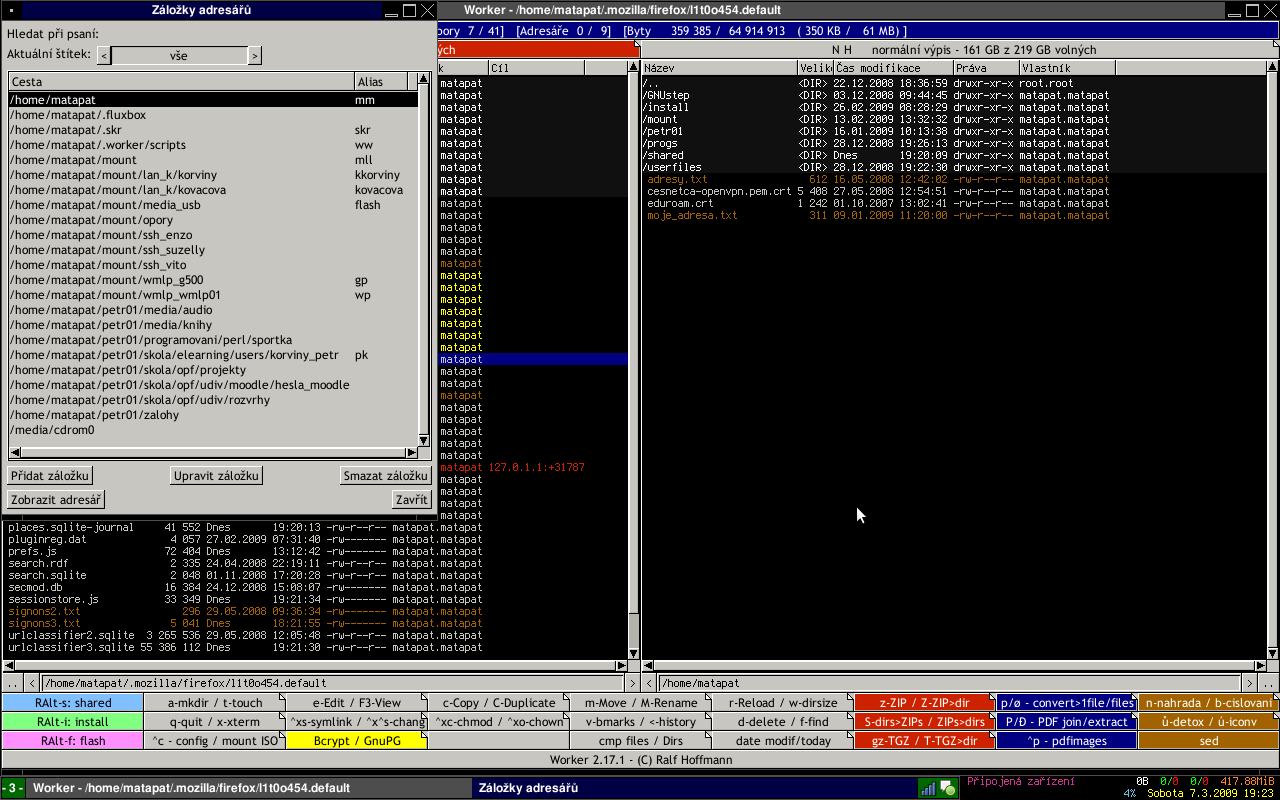Click 'd-delete / f-find' button
1280x800 pixels.
783,722
